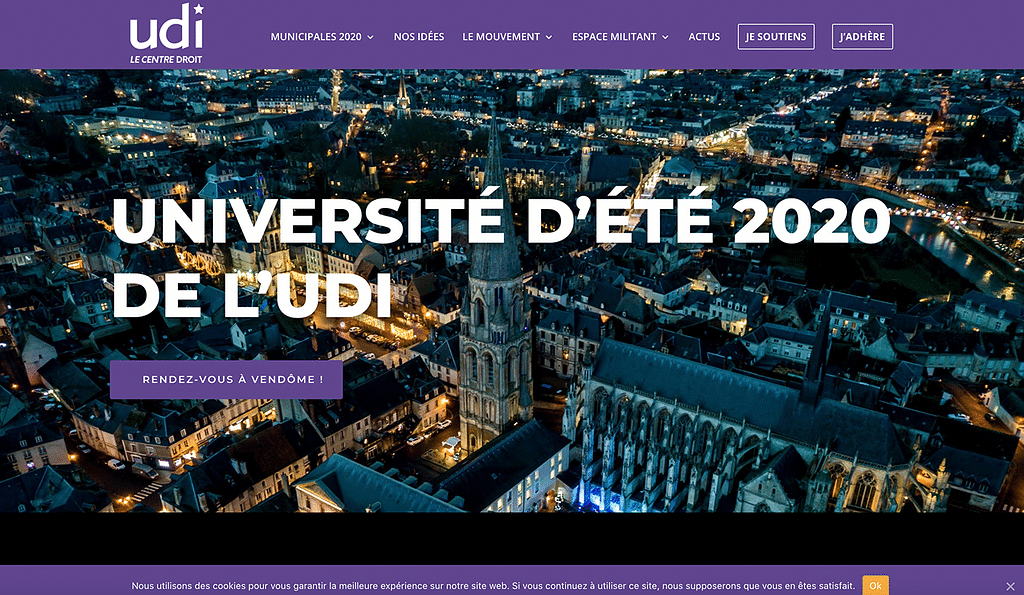Click the Le Centre Droit tagline

coord(167,59)
